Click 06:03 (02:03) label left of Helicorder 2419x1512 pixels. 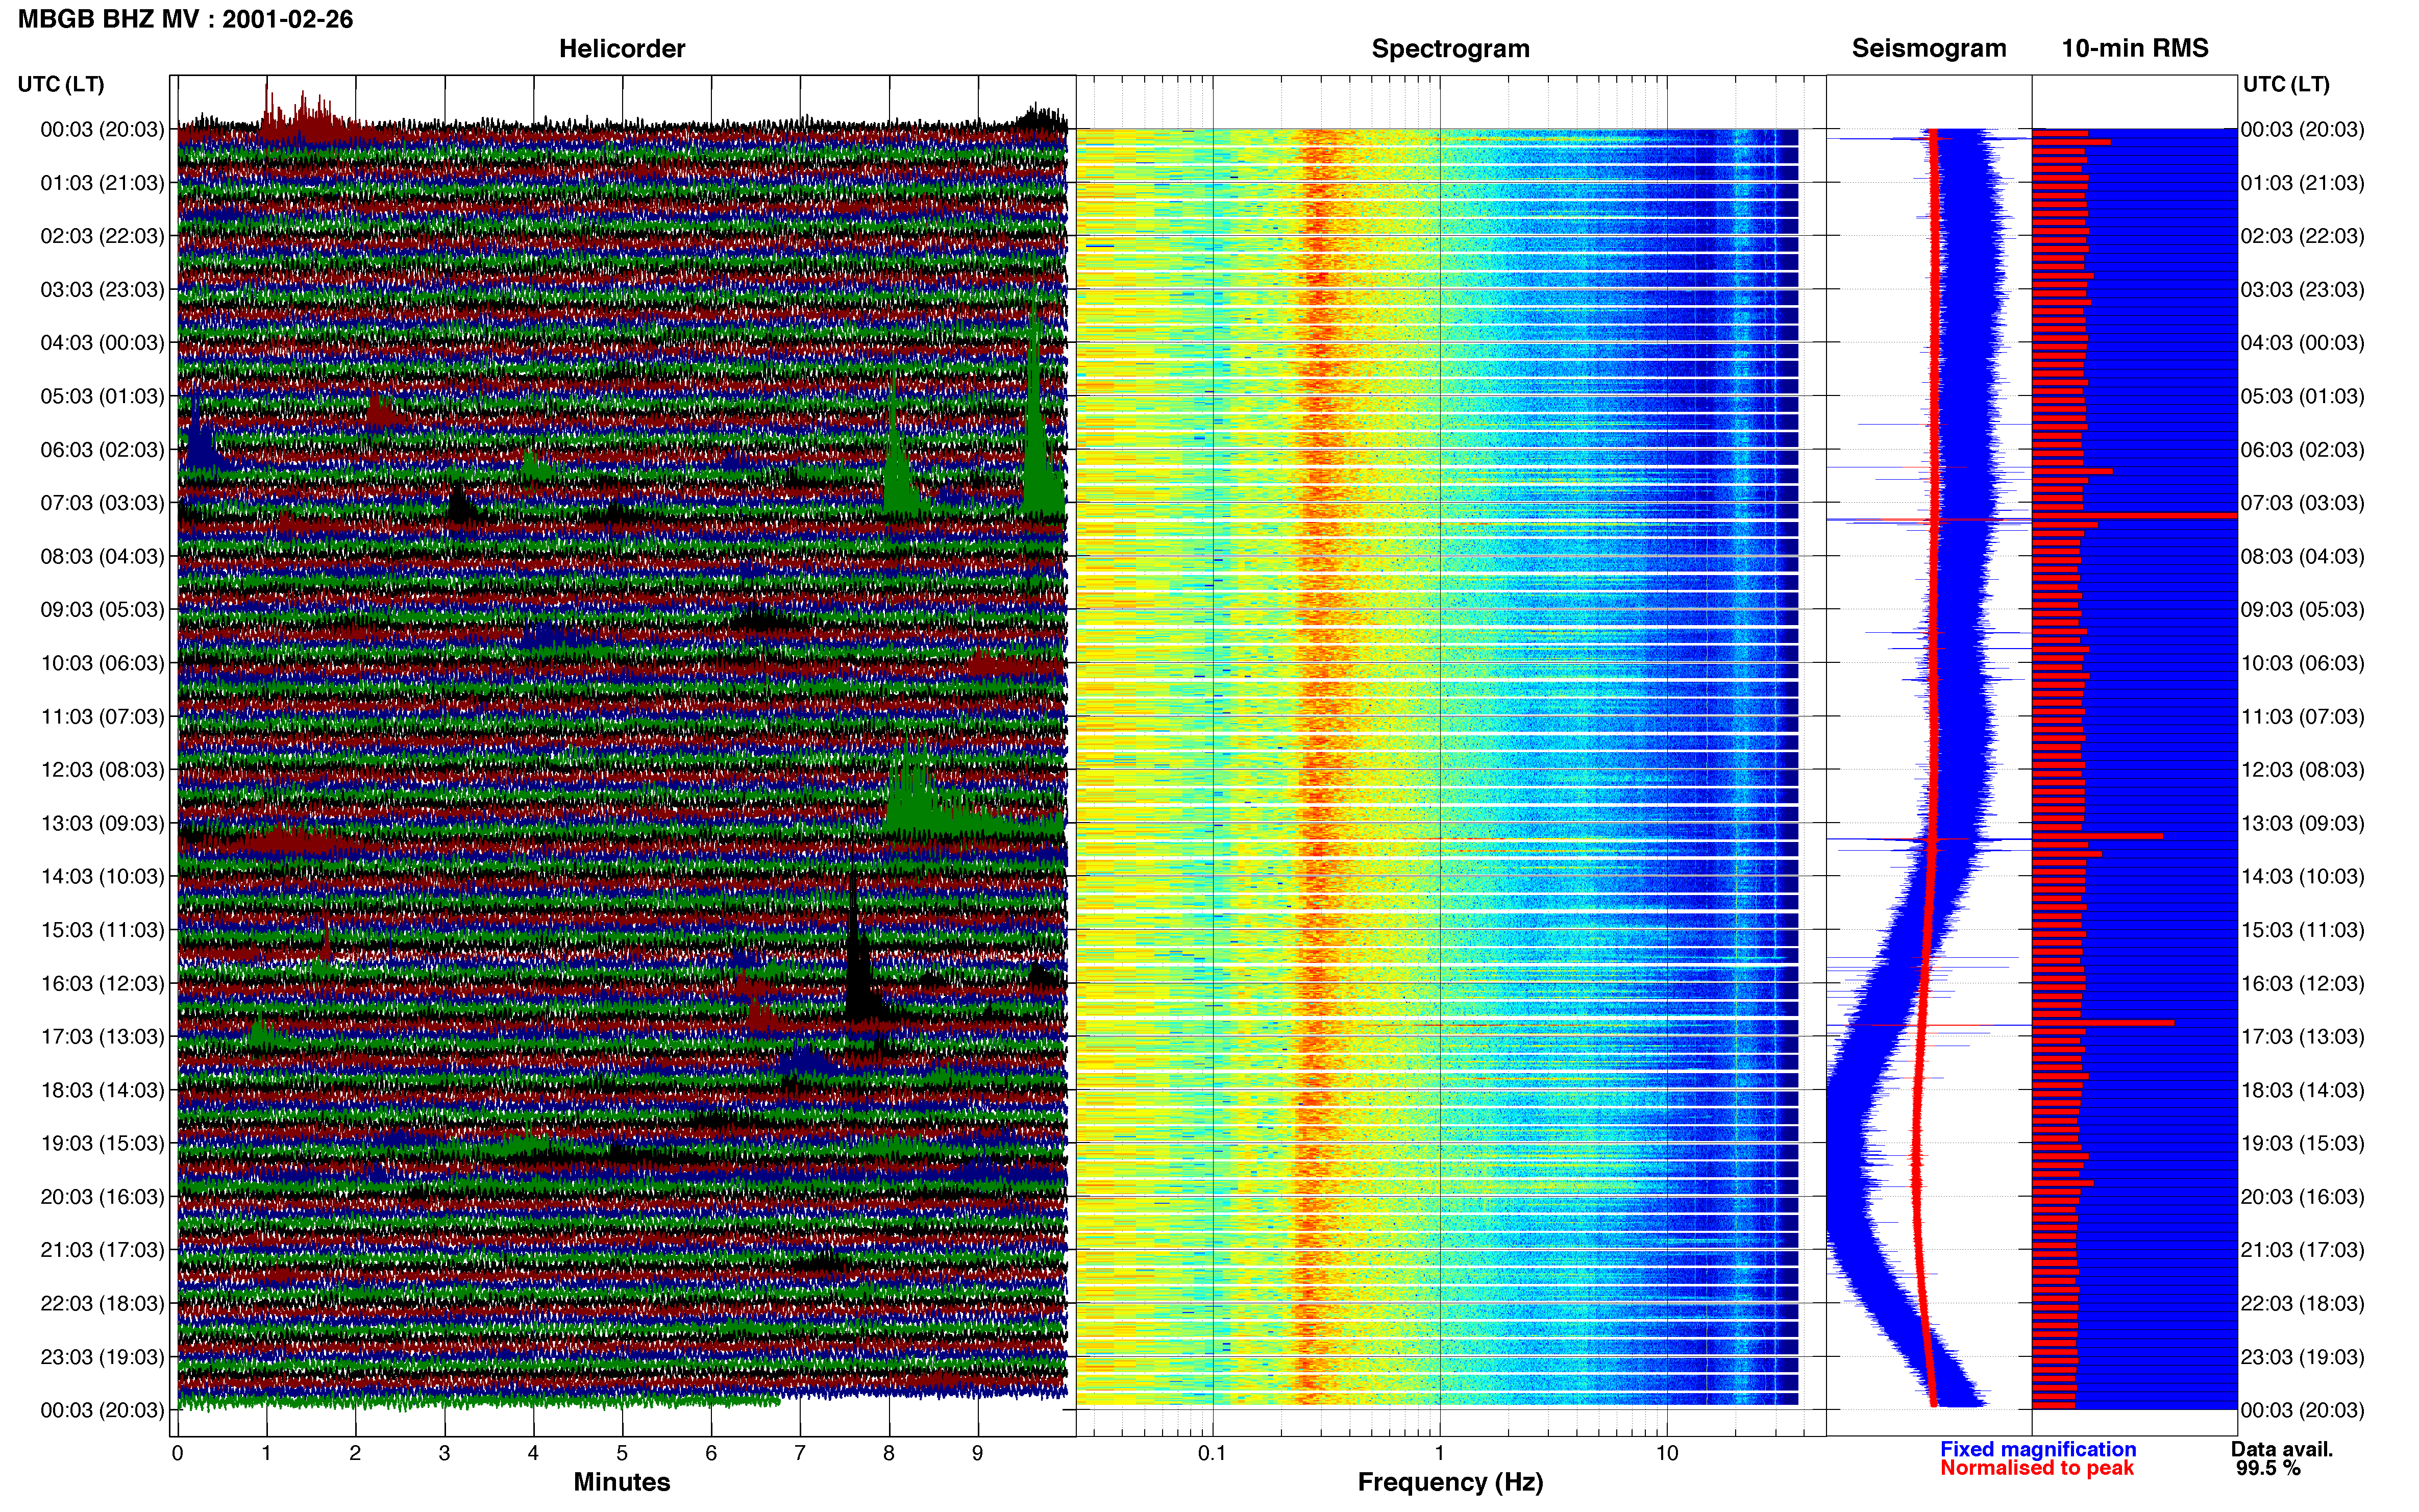[x=102, y=450]
